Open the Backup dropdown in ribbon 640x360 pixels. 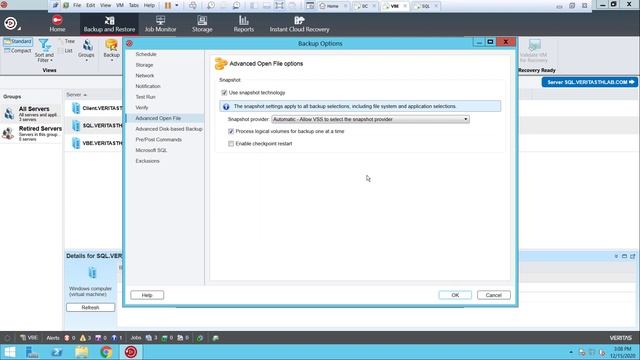tap(111, 51)
